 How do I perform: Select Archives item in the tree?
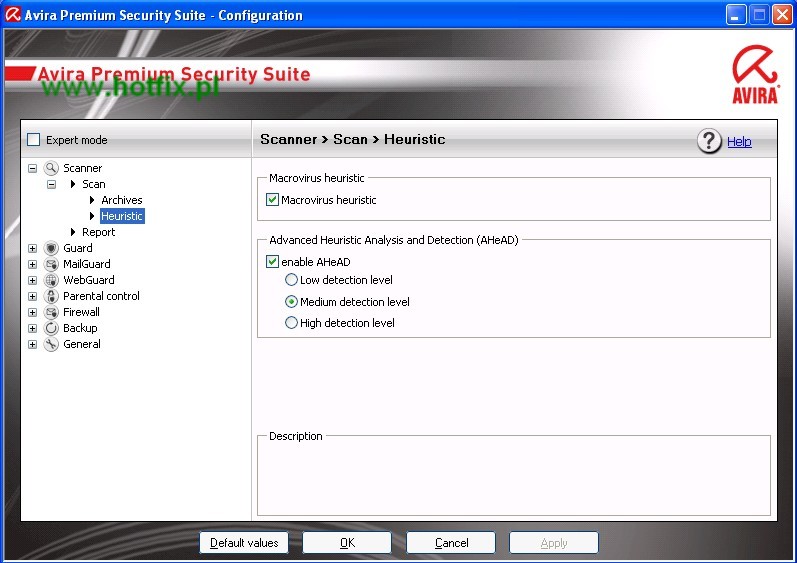coord(121,200)
